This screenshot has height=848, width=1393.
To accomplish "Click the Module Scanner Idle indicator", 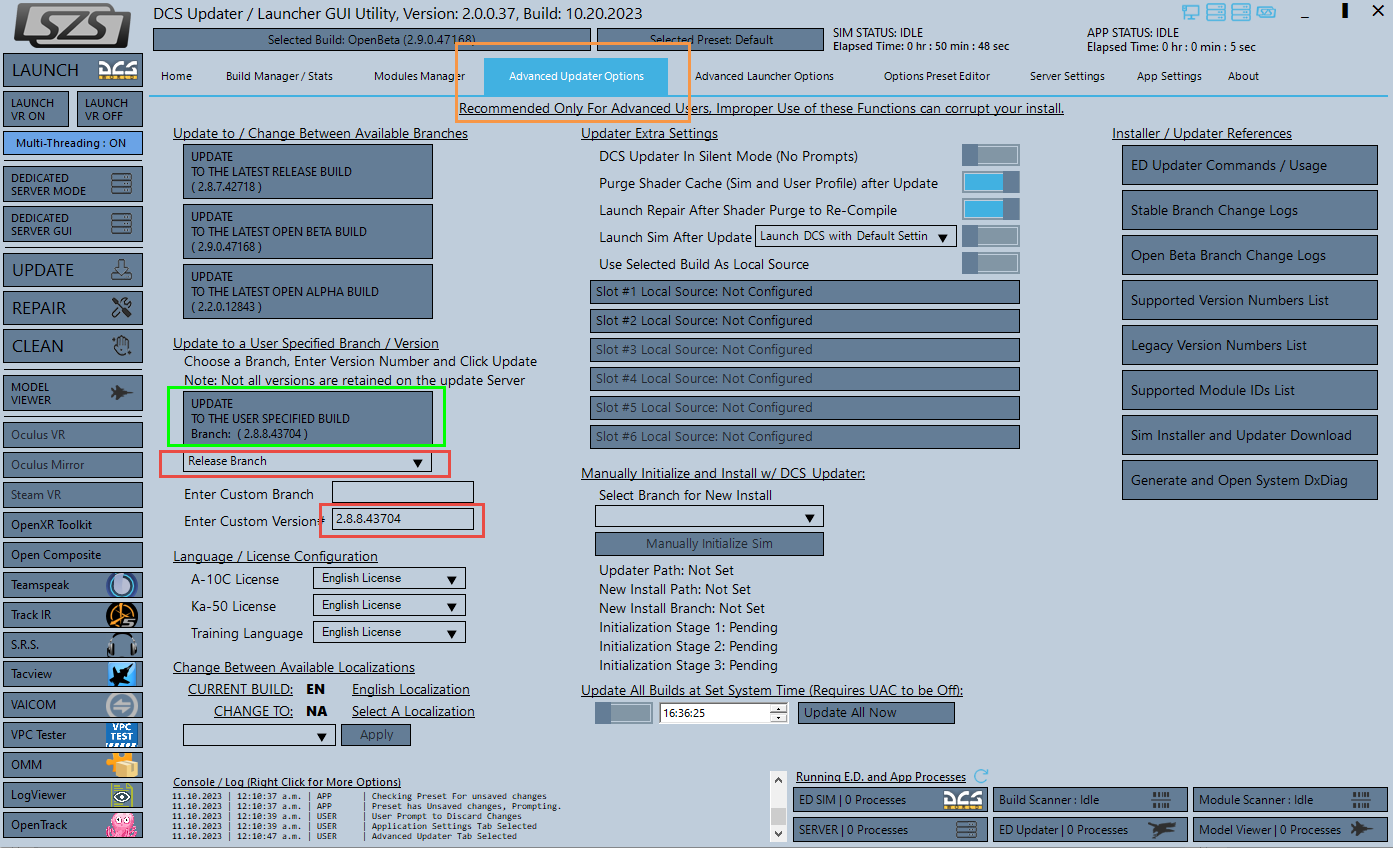I will [1290, 800].
